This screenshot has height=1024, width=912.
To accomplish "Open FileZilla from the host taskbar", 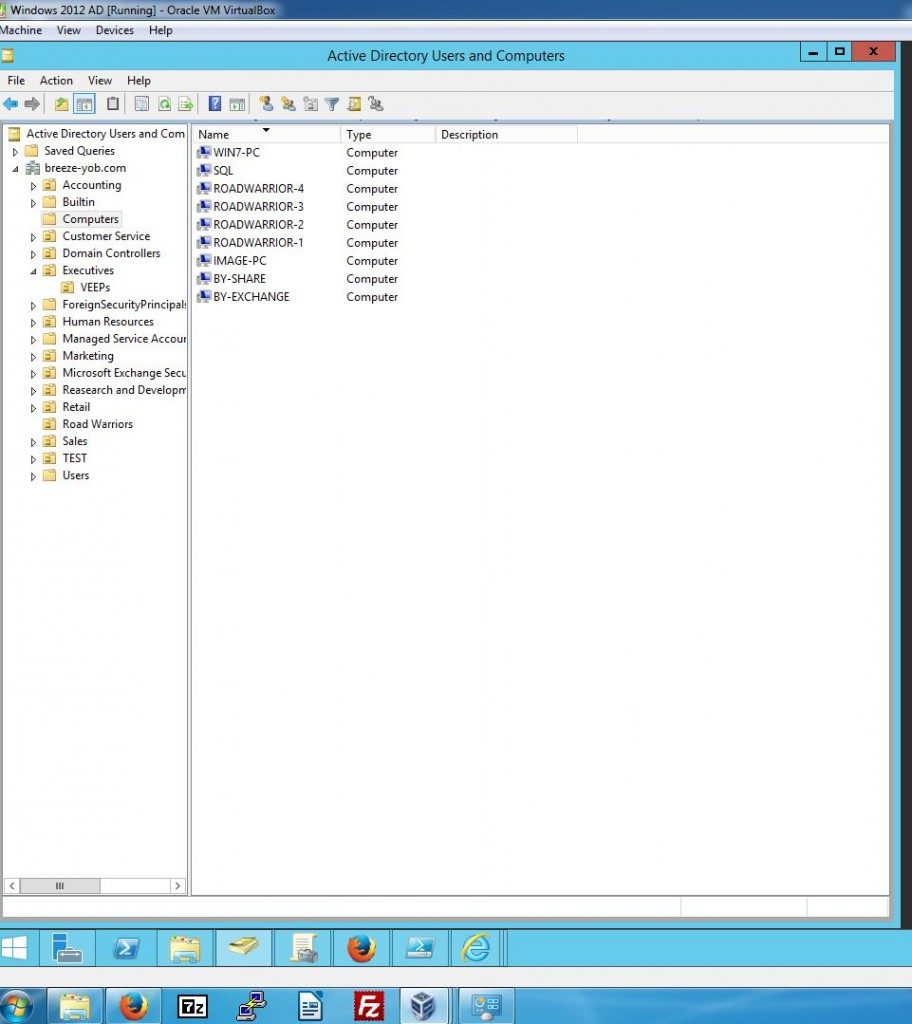I will tap(368, 1006).
